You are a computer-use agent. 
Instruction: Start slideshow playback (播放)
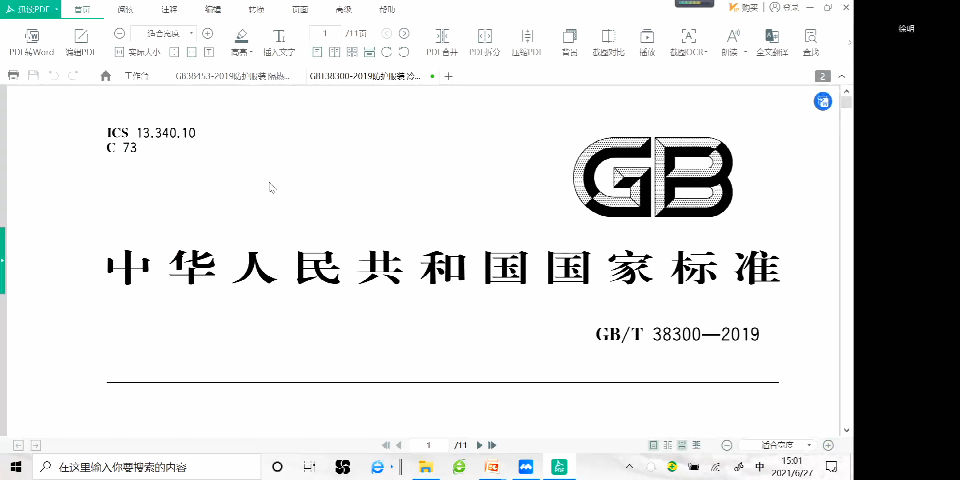(647, 42)
